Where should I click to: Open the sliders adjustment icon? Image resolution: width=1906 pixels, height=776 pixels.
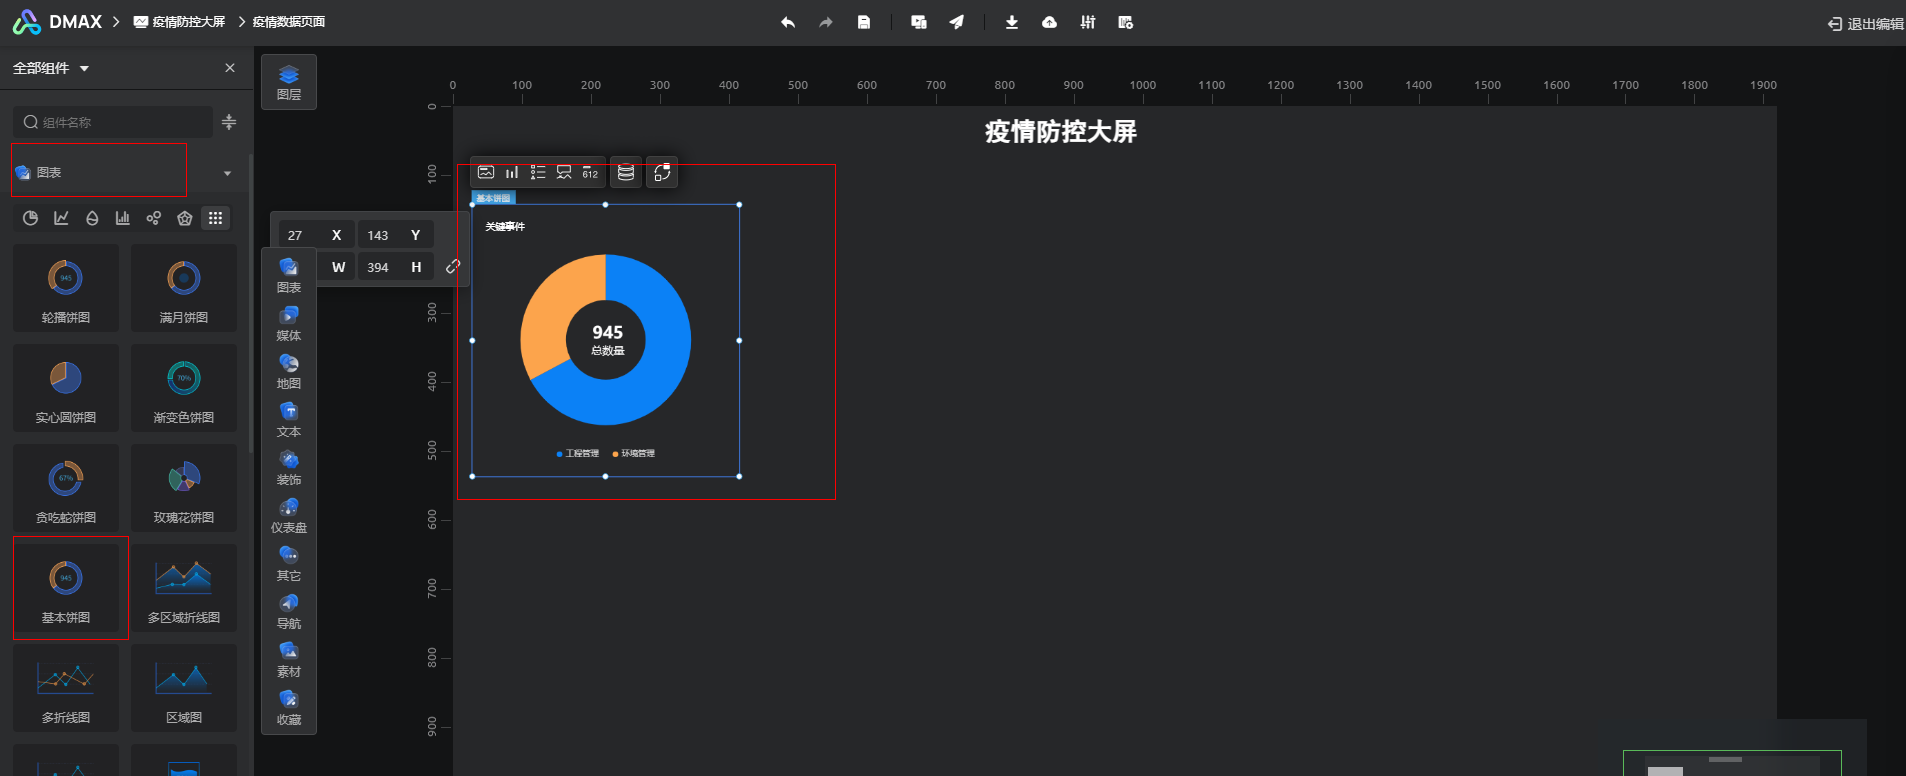tap(1088, 22)
